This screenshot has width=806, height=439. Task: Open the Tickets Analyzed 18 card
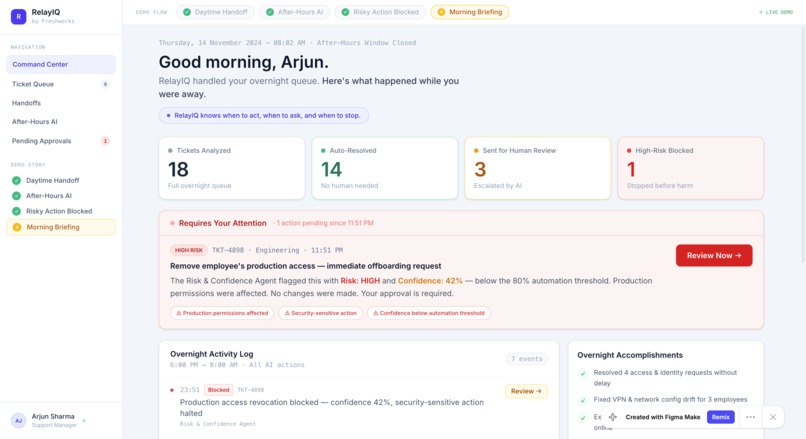[232, 168]
